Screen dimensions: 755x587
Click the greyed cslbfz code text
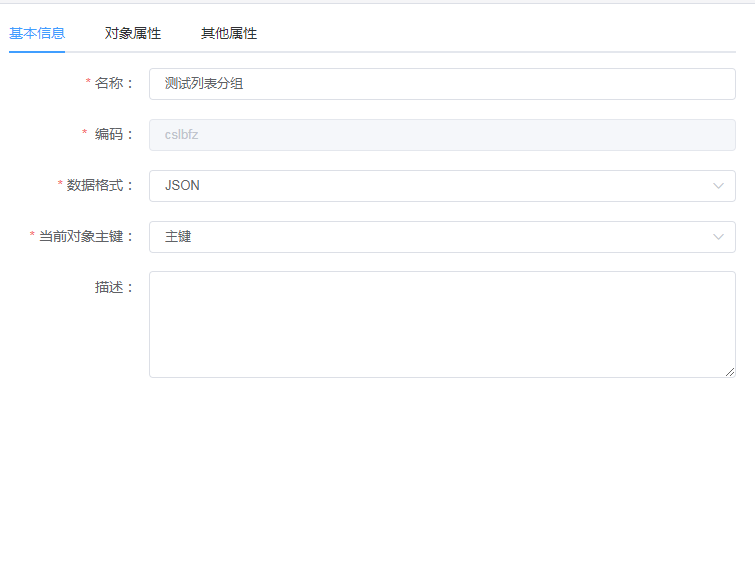click(181, 135)
